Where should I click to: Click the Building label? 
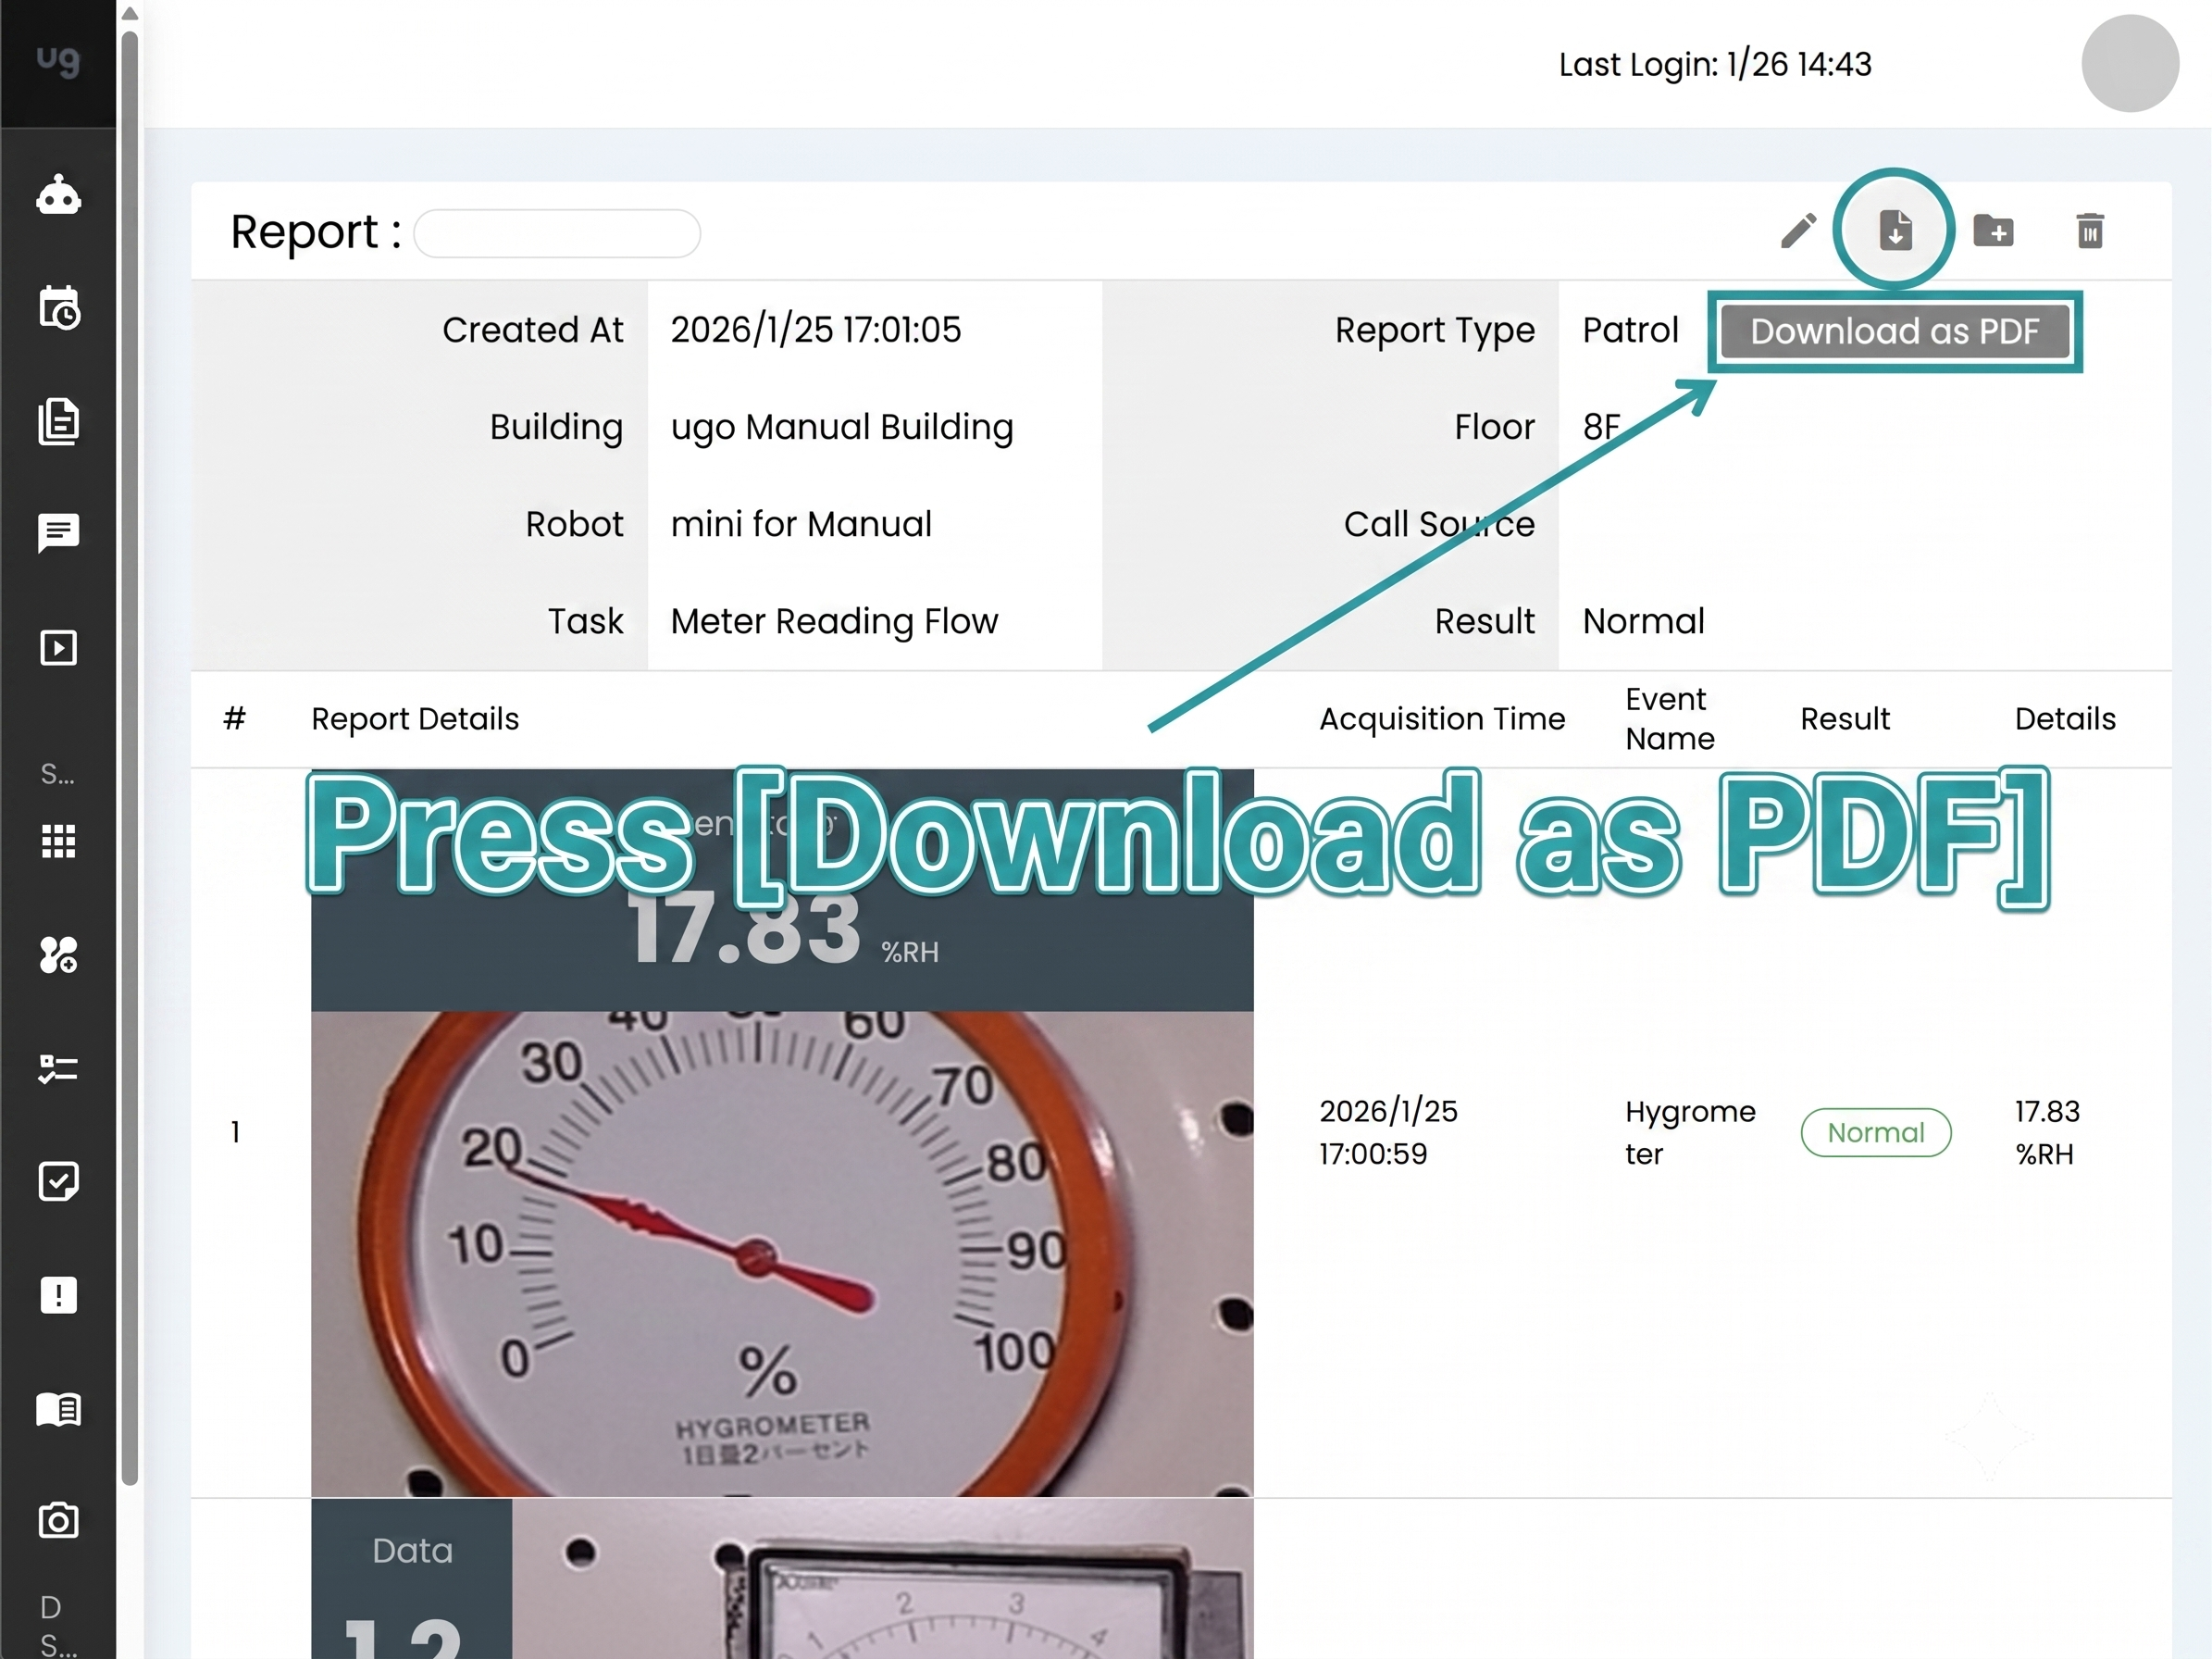click(x=556, y=427)
